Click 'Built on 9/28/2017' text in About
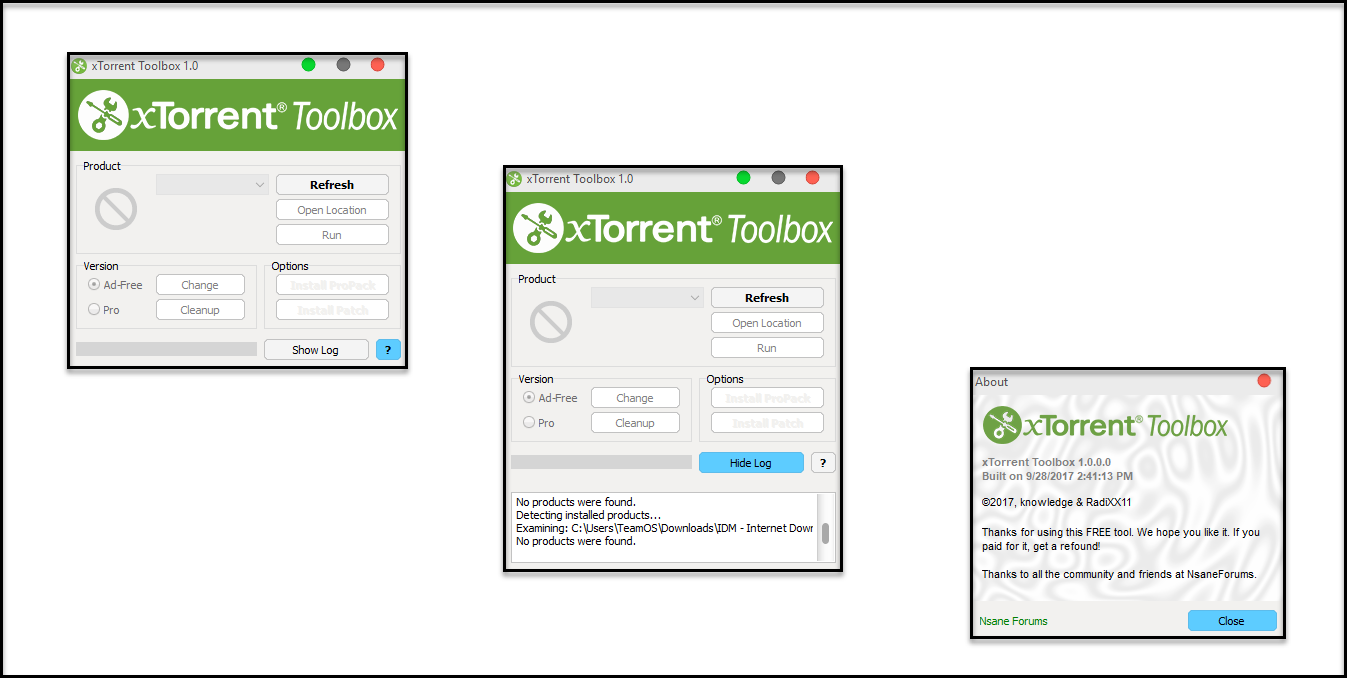 pos(1057,476)
